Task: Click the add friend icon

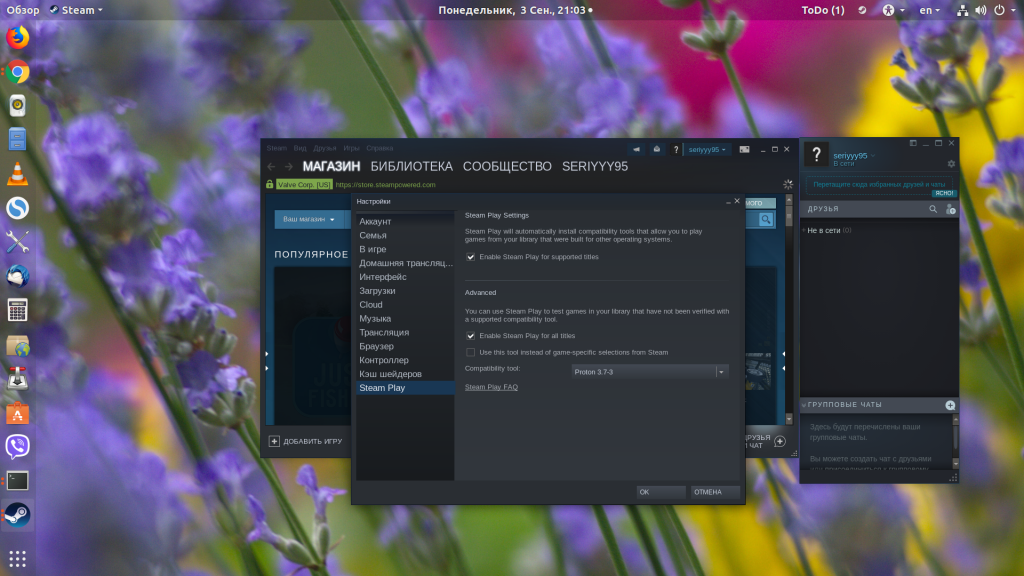Action: coord(950,209)
